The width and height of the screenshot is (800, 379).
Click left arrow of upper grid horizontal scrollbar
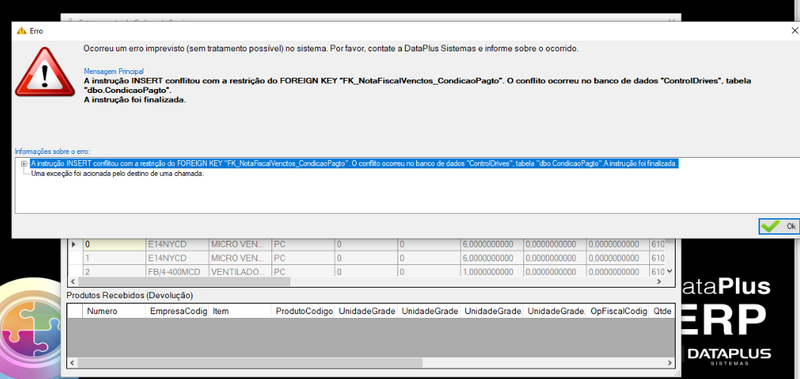pos(73,282)
